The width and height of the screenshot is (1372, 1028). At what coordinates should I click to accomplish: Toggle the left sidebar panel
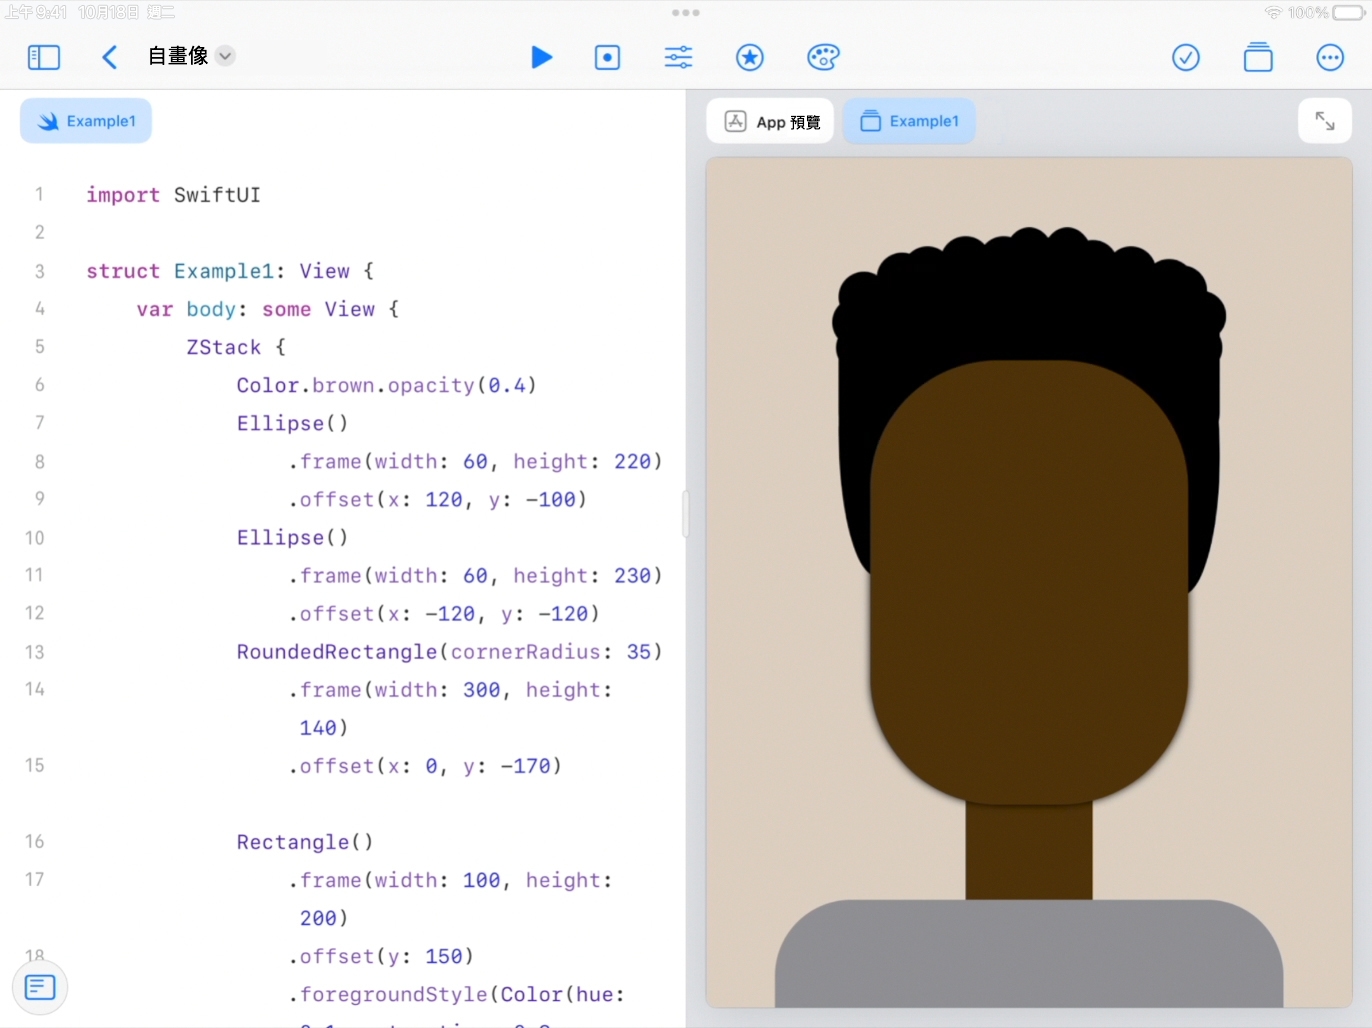(44, 57)
